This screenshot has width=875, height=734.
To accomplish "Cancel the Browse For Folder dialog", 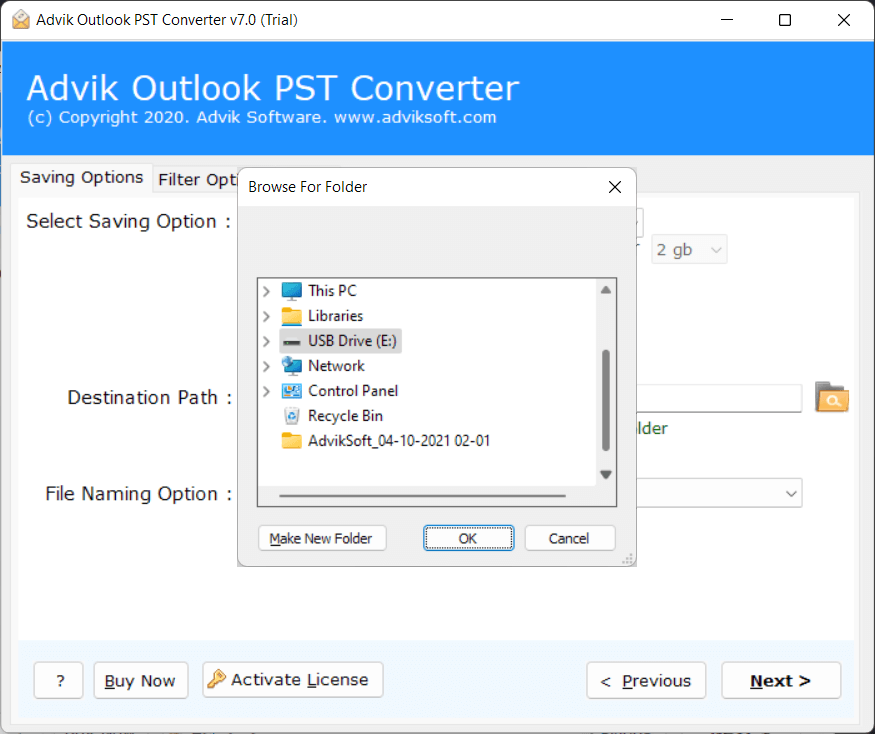I will coord(570,538).
